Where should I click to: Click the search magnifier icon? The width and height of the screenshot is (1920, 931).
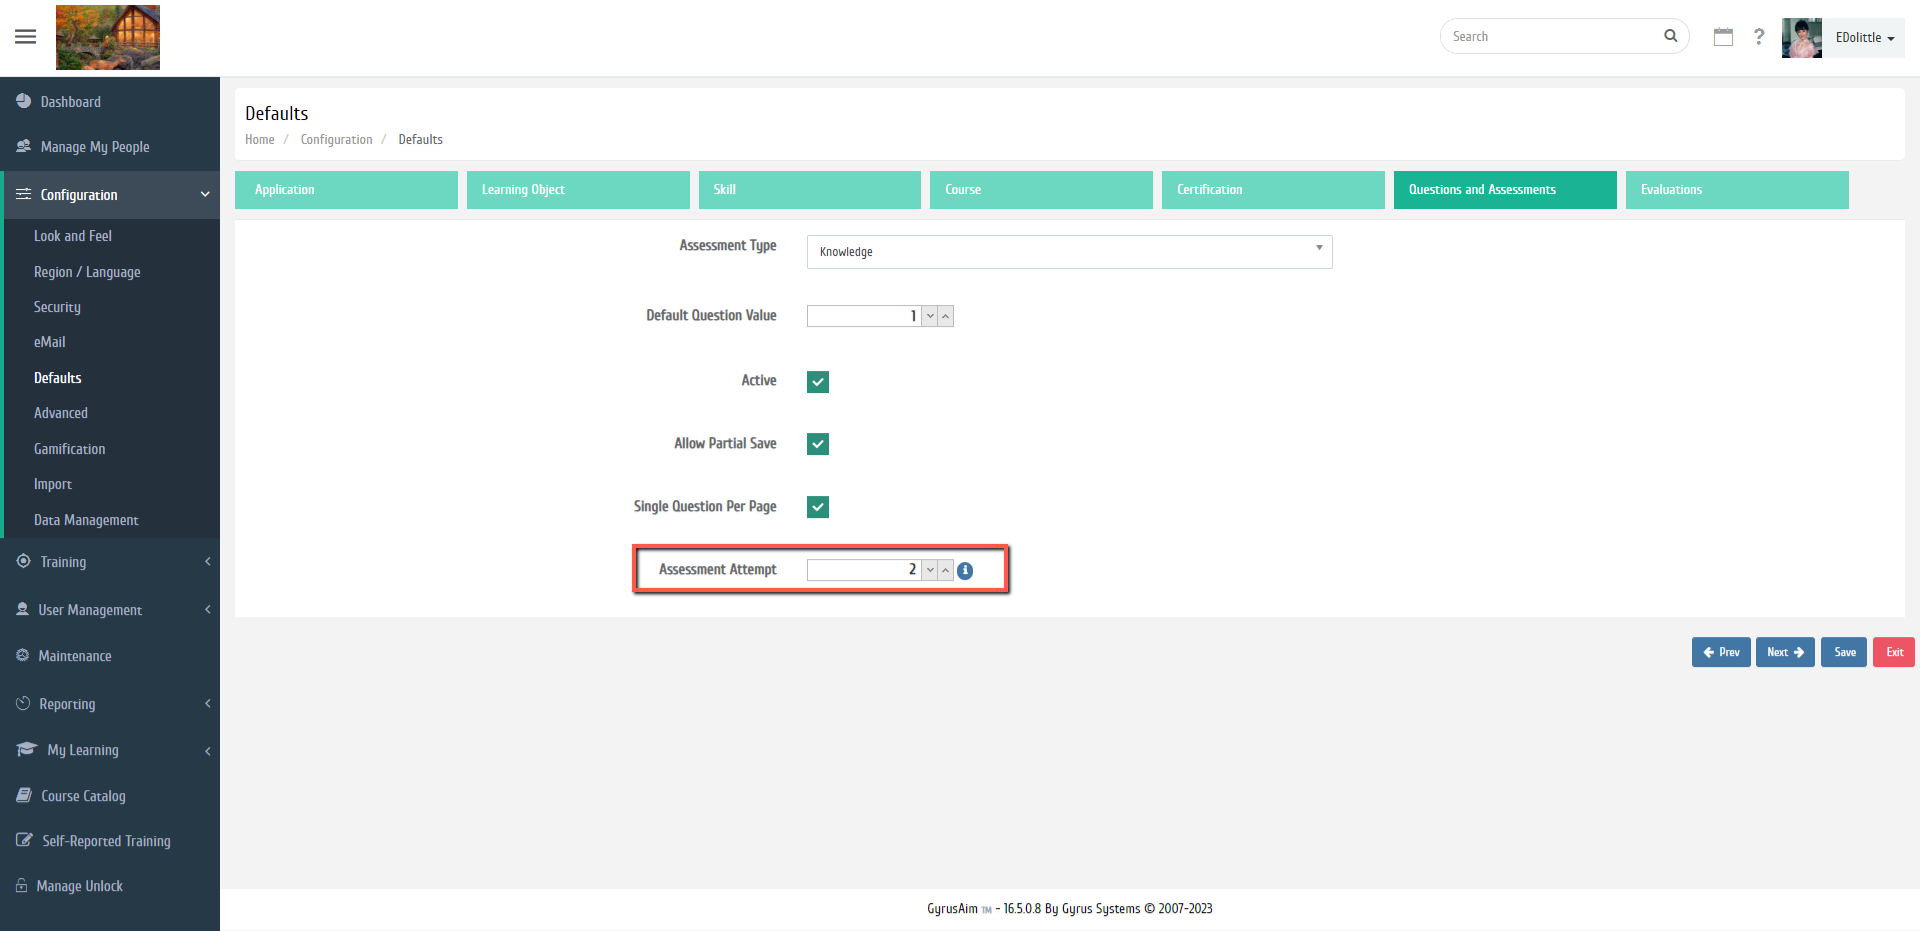[1670, 36]
